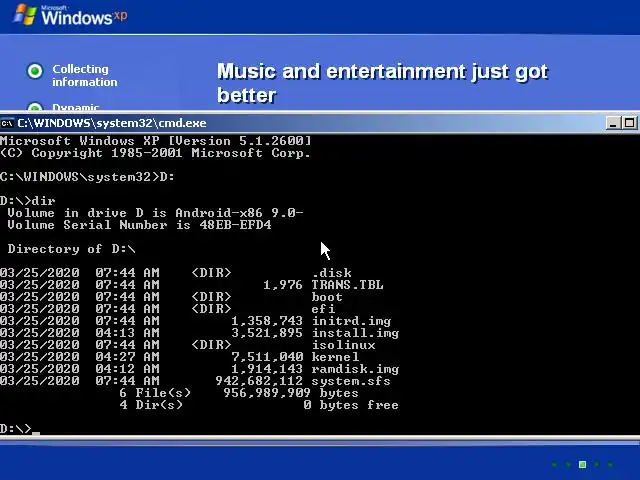Click the Version 5.1.2600 header line
Image resolution: width=640 pixels, height=480 pixels.
156,141
